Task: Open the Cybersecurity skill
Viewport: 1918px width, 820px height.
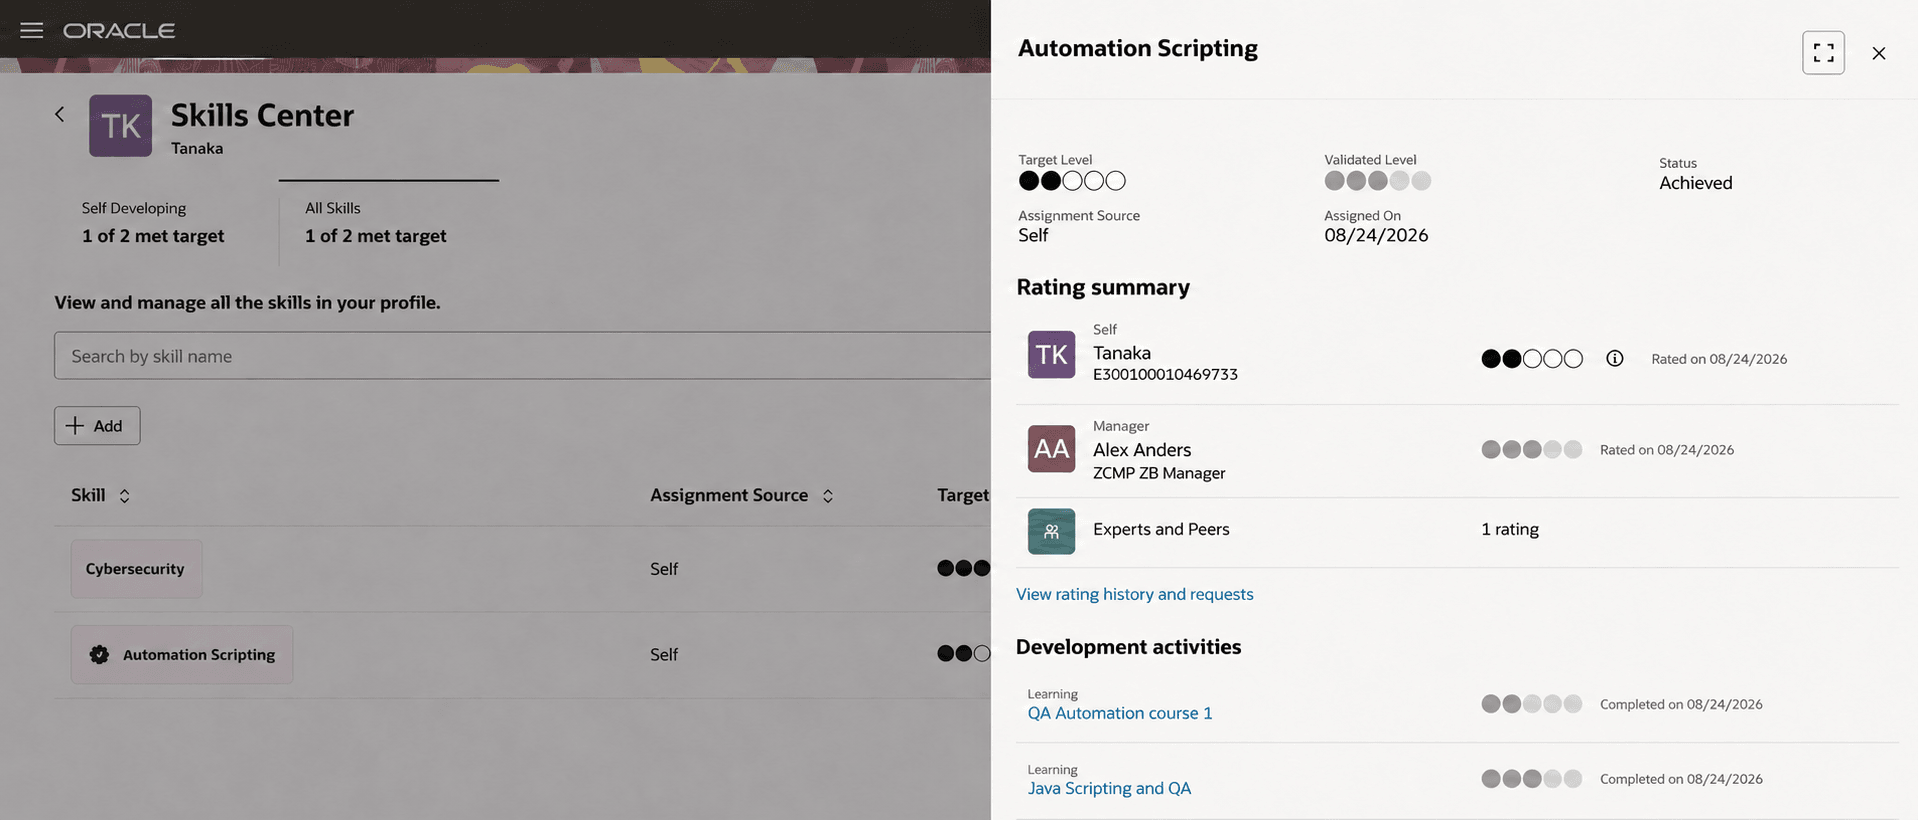Action: (x=136, y=569)
